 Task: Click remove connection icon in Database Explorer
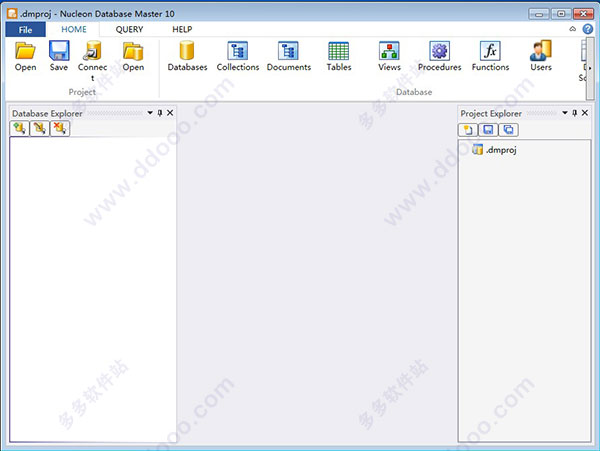tap(60, 129)
